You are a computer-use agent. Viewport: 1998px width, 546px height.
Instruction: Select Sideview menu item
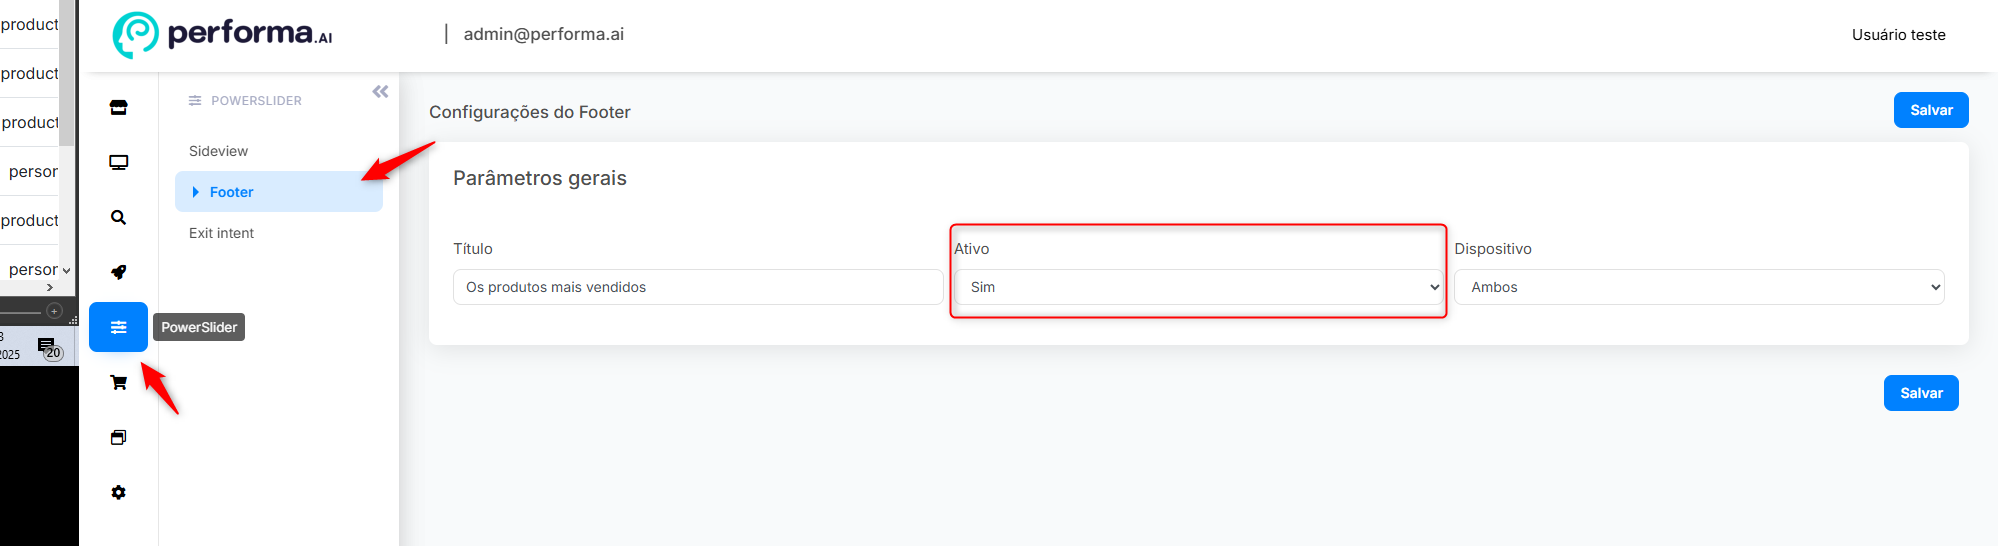[x=218, y=151]
